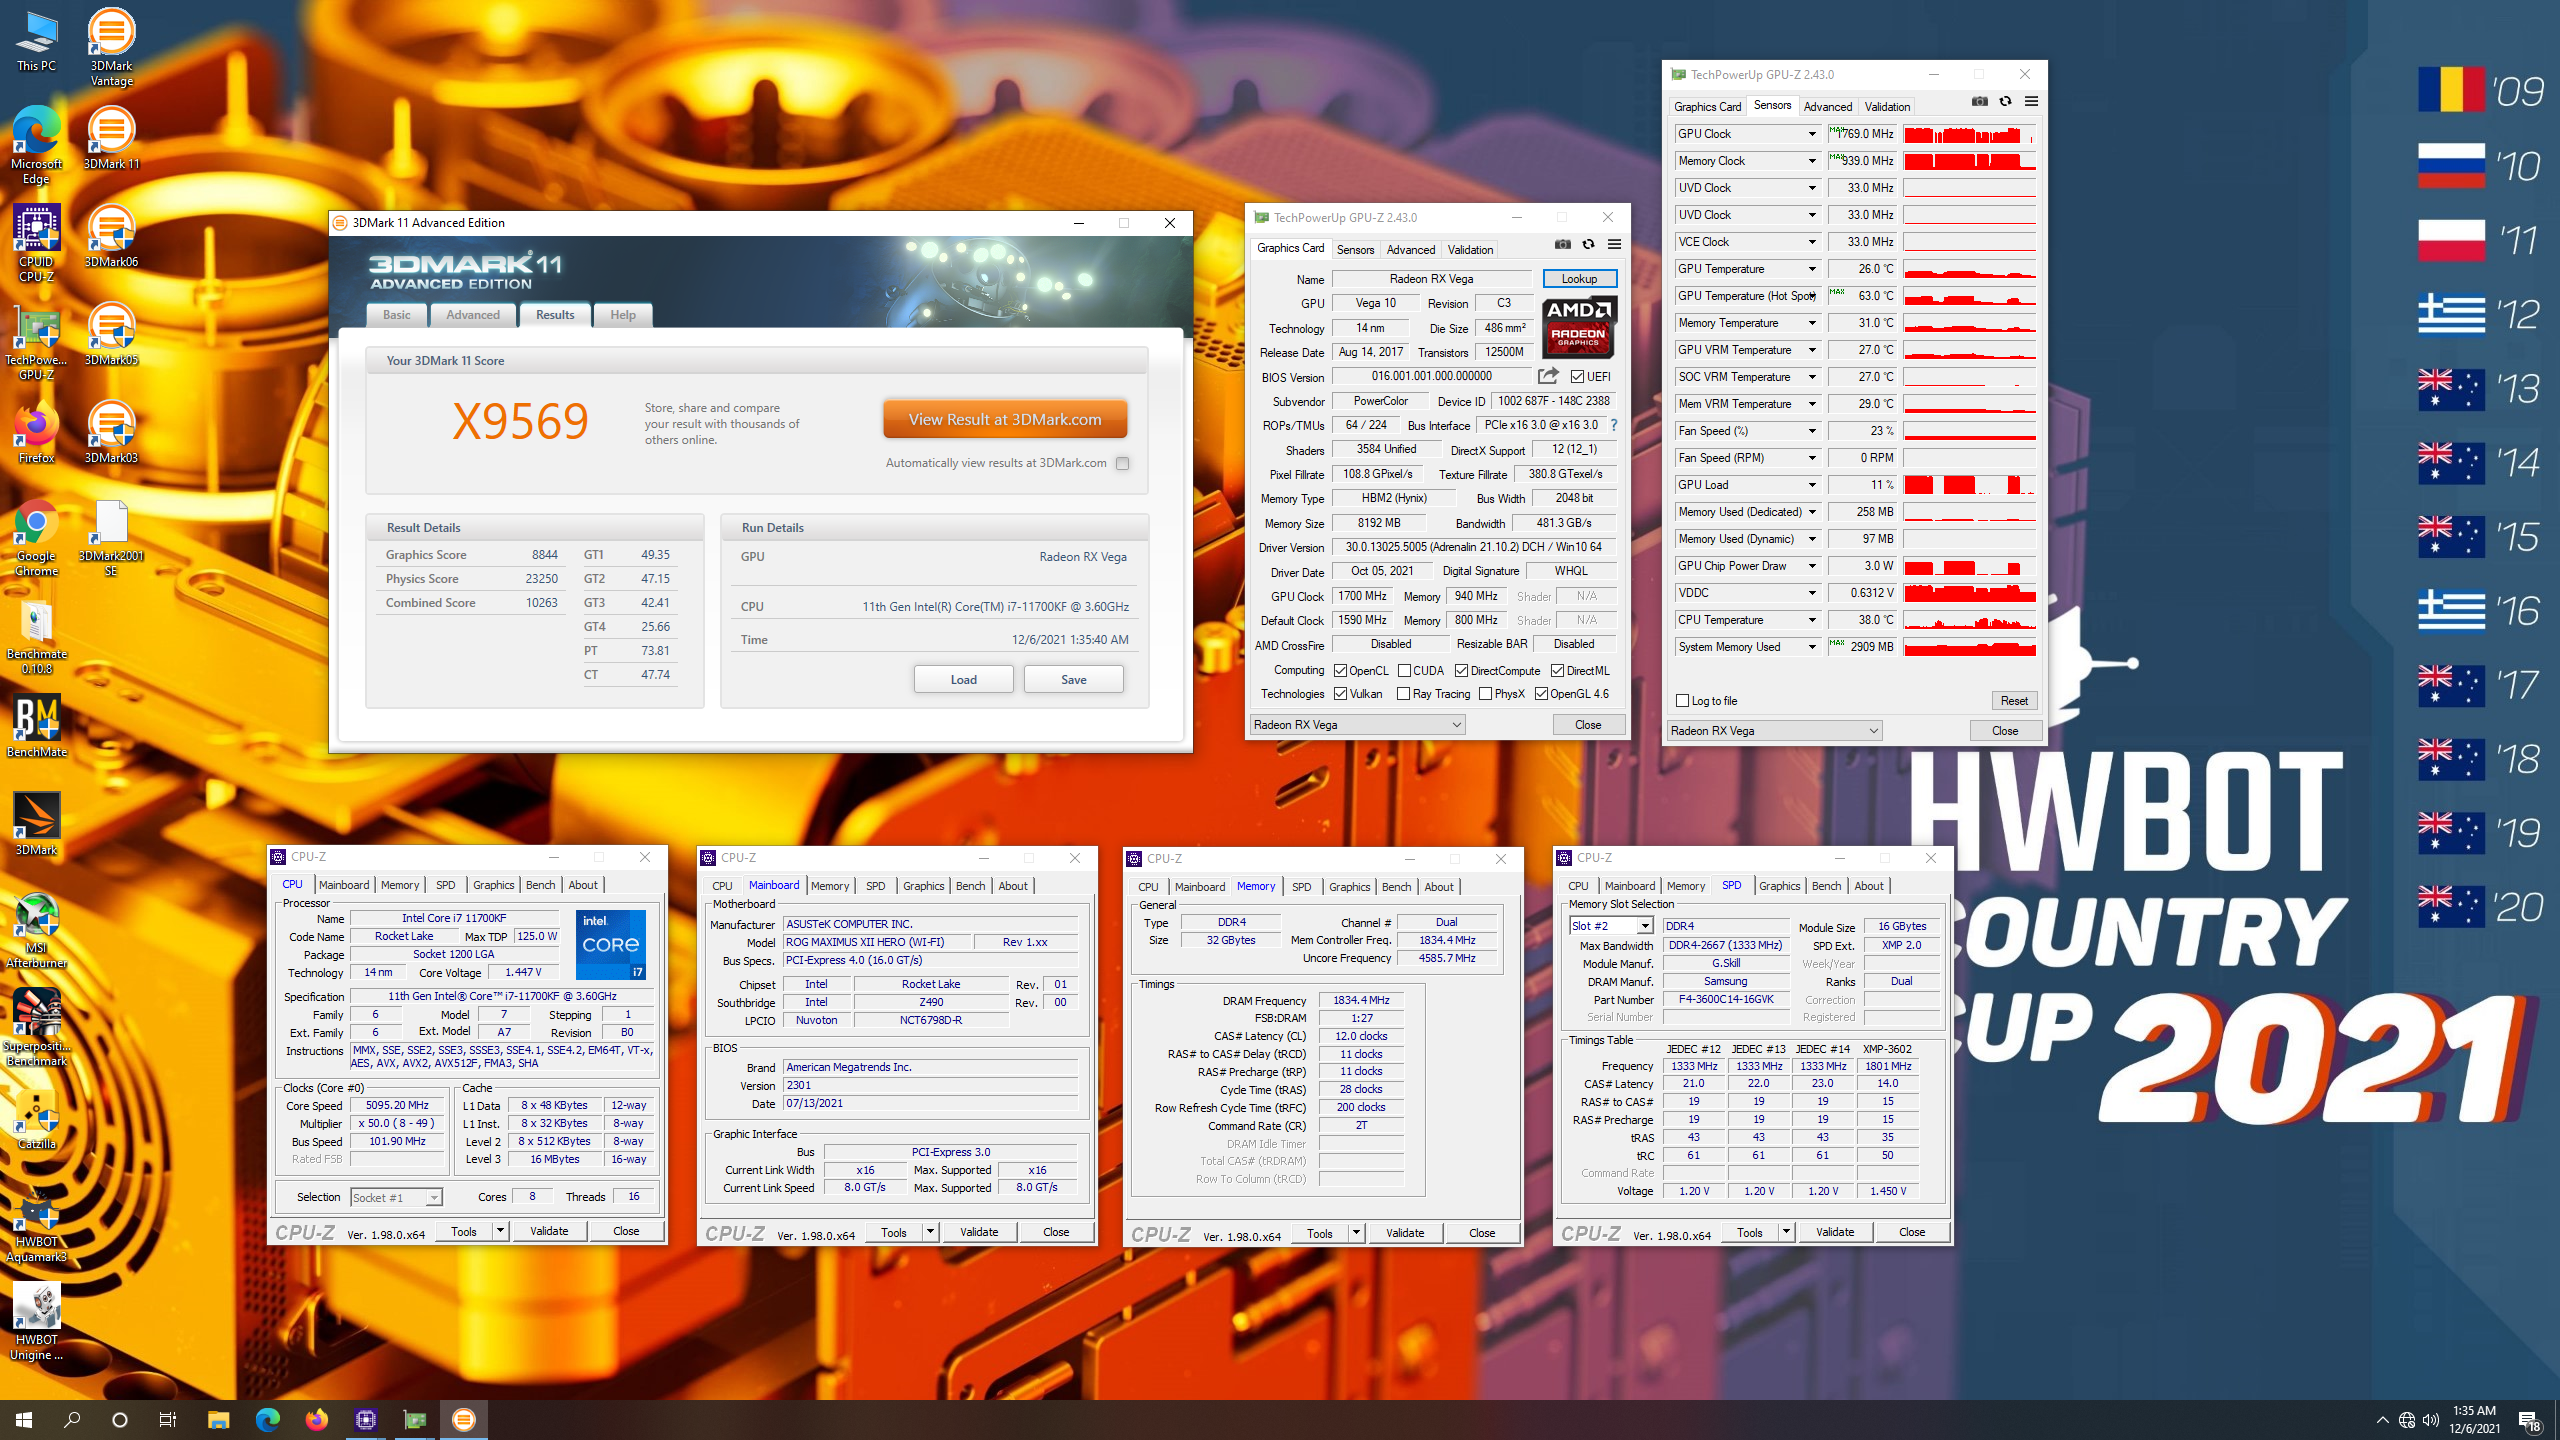Open 3DMark05 desktop shortcut

[x=111, y=333]
